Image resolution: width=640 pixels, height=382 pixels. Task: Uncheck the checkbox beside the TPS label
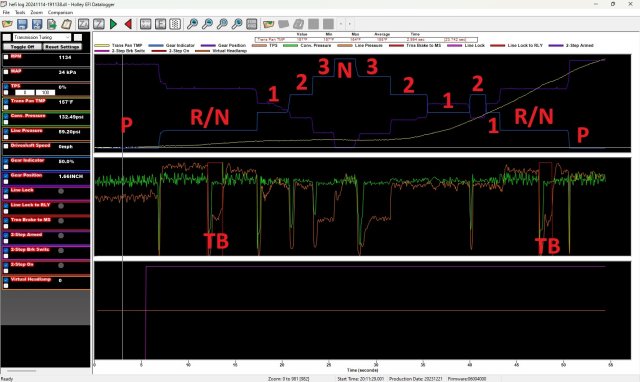(x=6, y=87)
